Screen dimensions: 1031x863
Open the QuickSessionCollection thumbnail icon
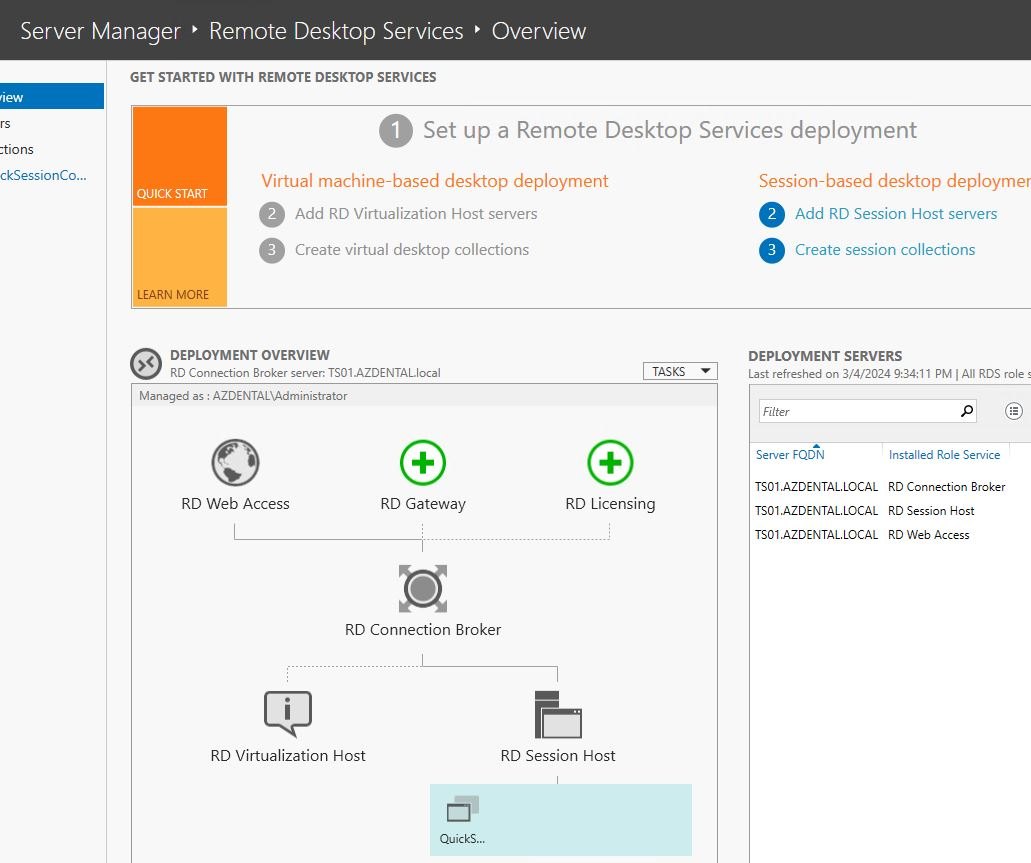[x=460, y=808]
